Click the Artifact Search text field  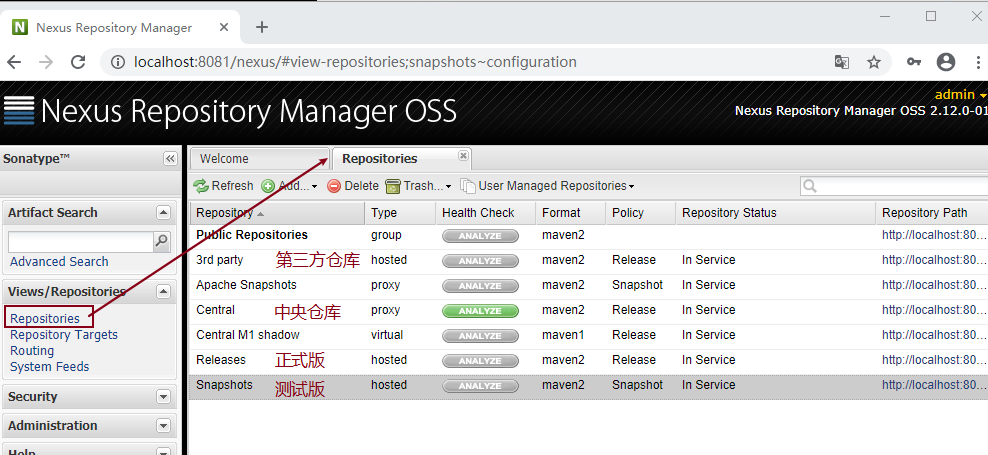pos(81,241)
